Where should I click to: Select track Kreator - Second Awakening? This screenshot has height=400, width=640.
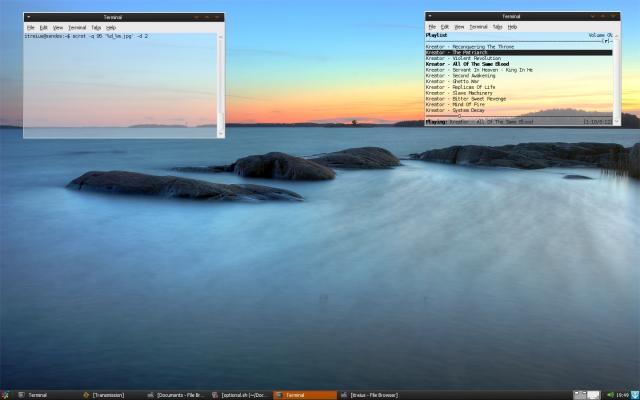460,76
